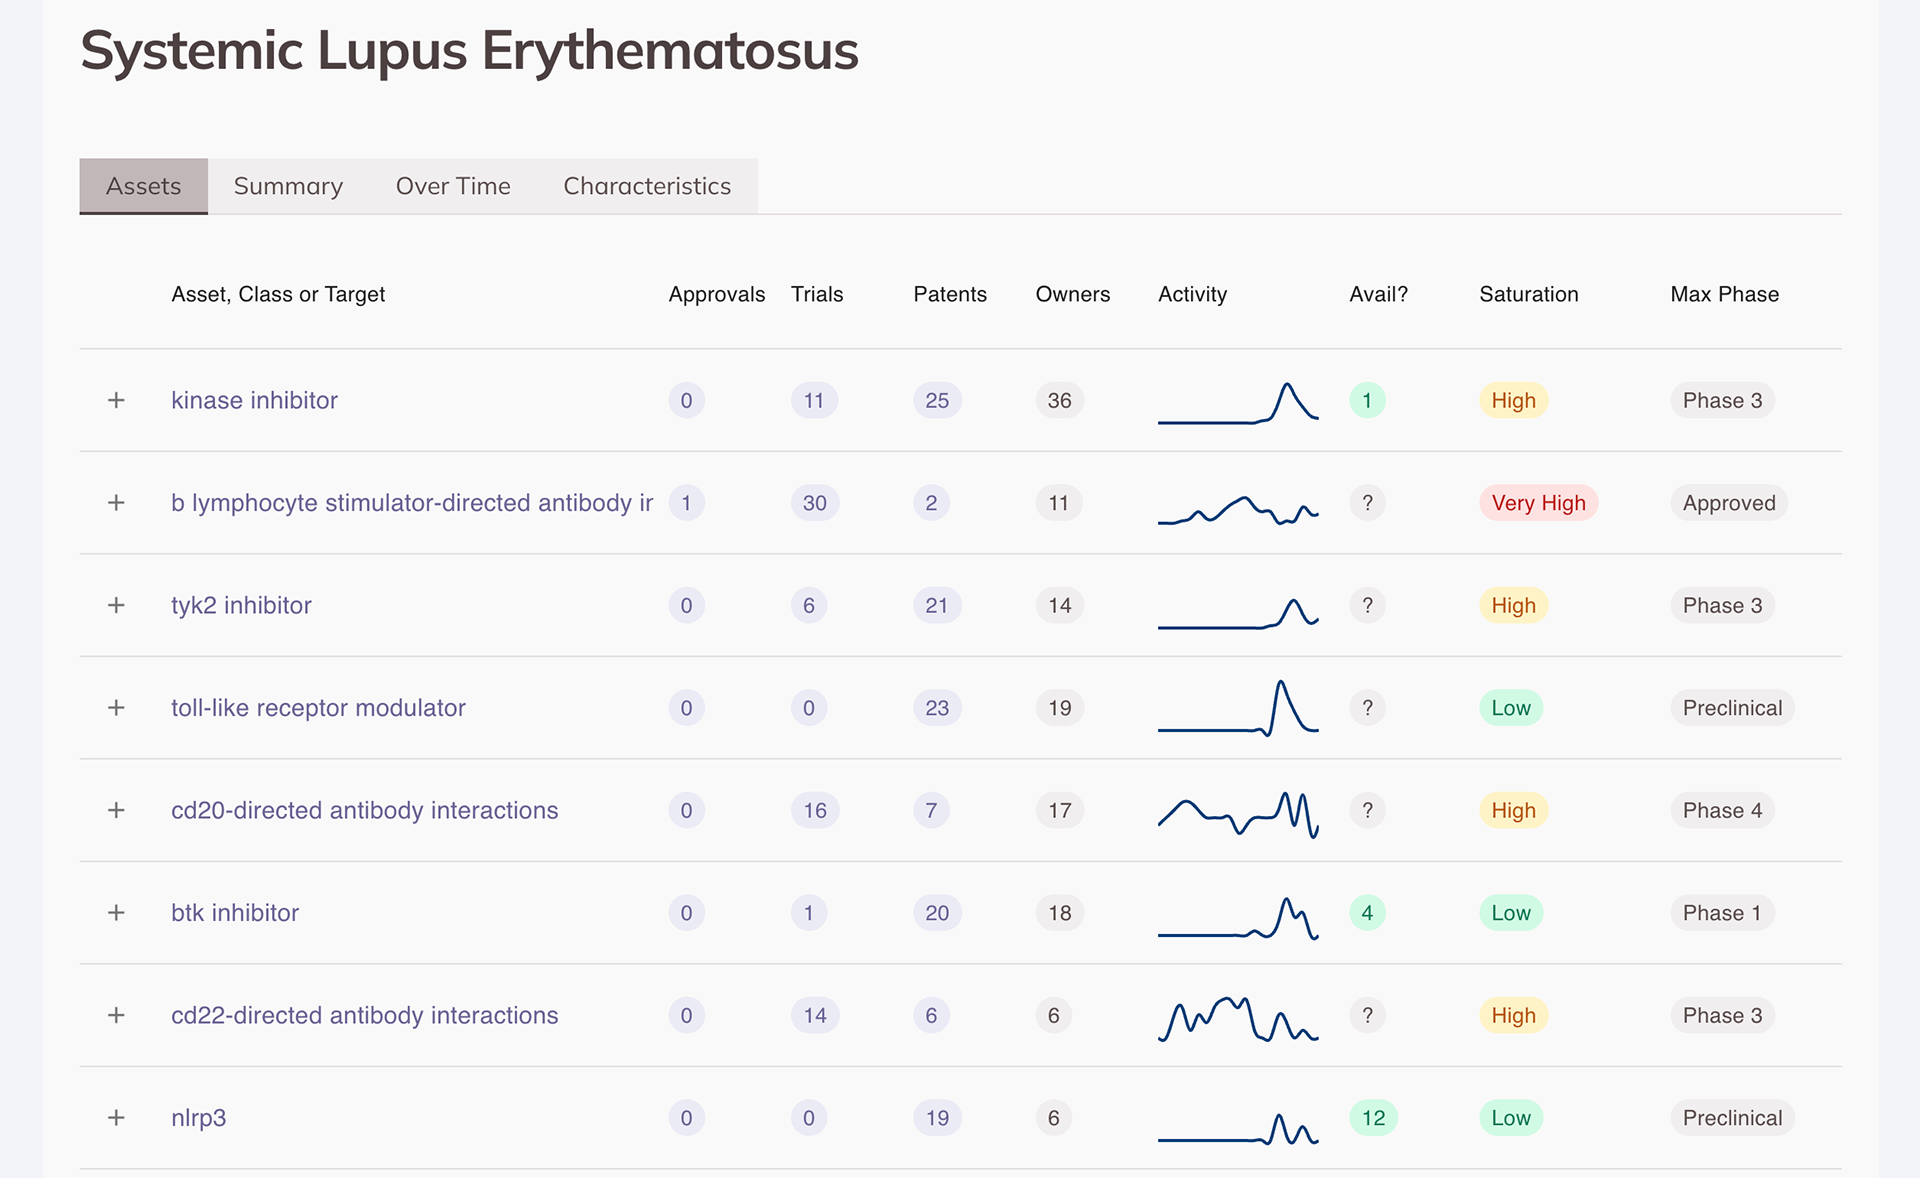Screen dimensions: 1920x1178
Task: Click kinase inhibitor's High saturation badge
Action: (1513, 400)
